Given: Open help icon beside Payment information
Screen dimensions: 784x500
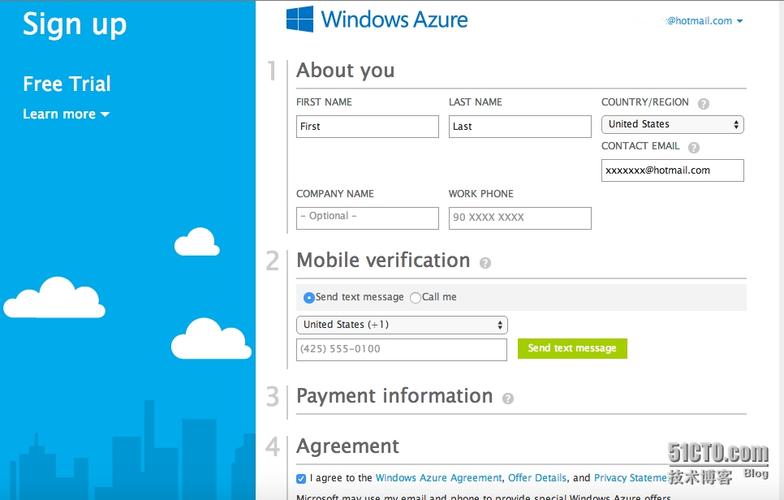Looking at the screenshot, I should click(x=508, y=398).
